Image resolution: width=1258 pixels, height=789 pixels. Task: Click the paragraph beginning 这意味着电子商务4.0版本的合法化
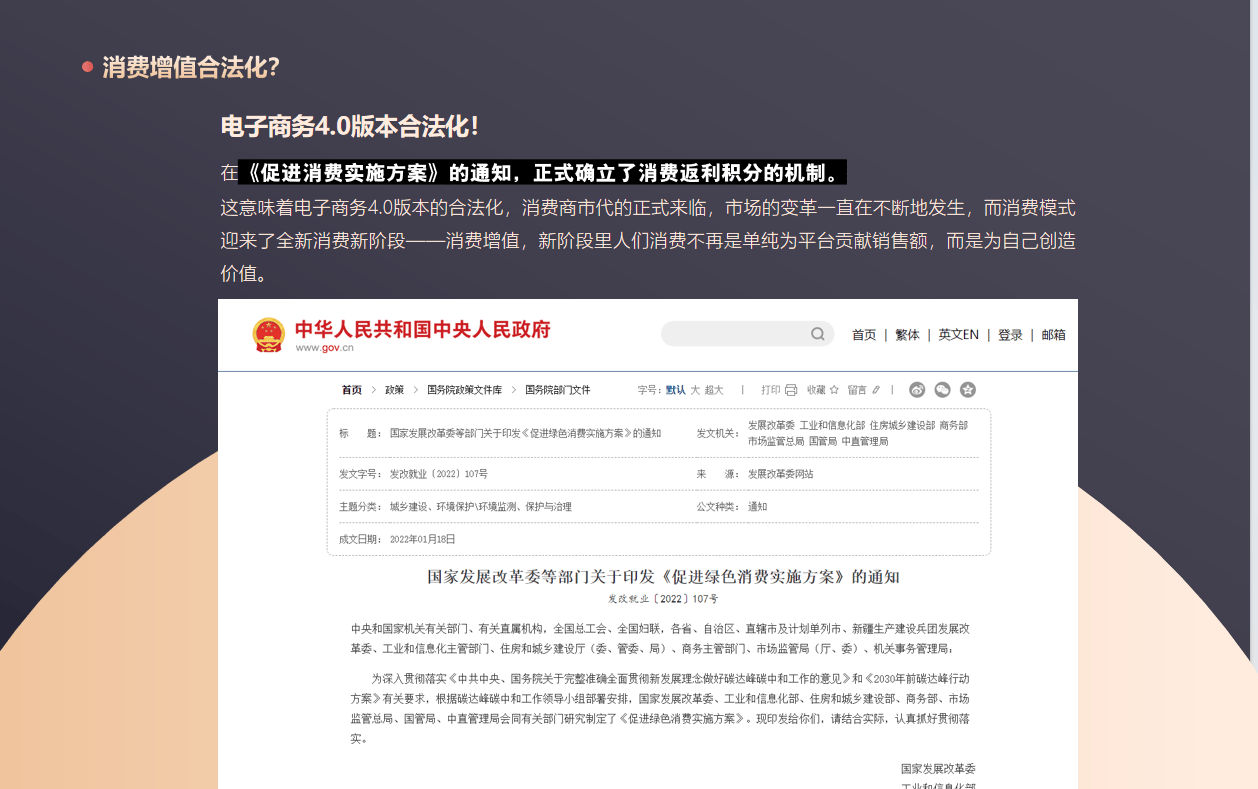click(x=648, y=241)
